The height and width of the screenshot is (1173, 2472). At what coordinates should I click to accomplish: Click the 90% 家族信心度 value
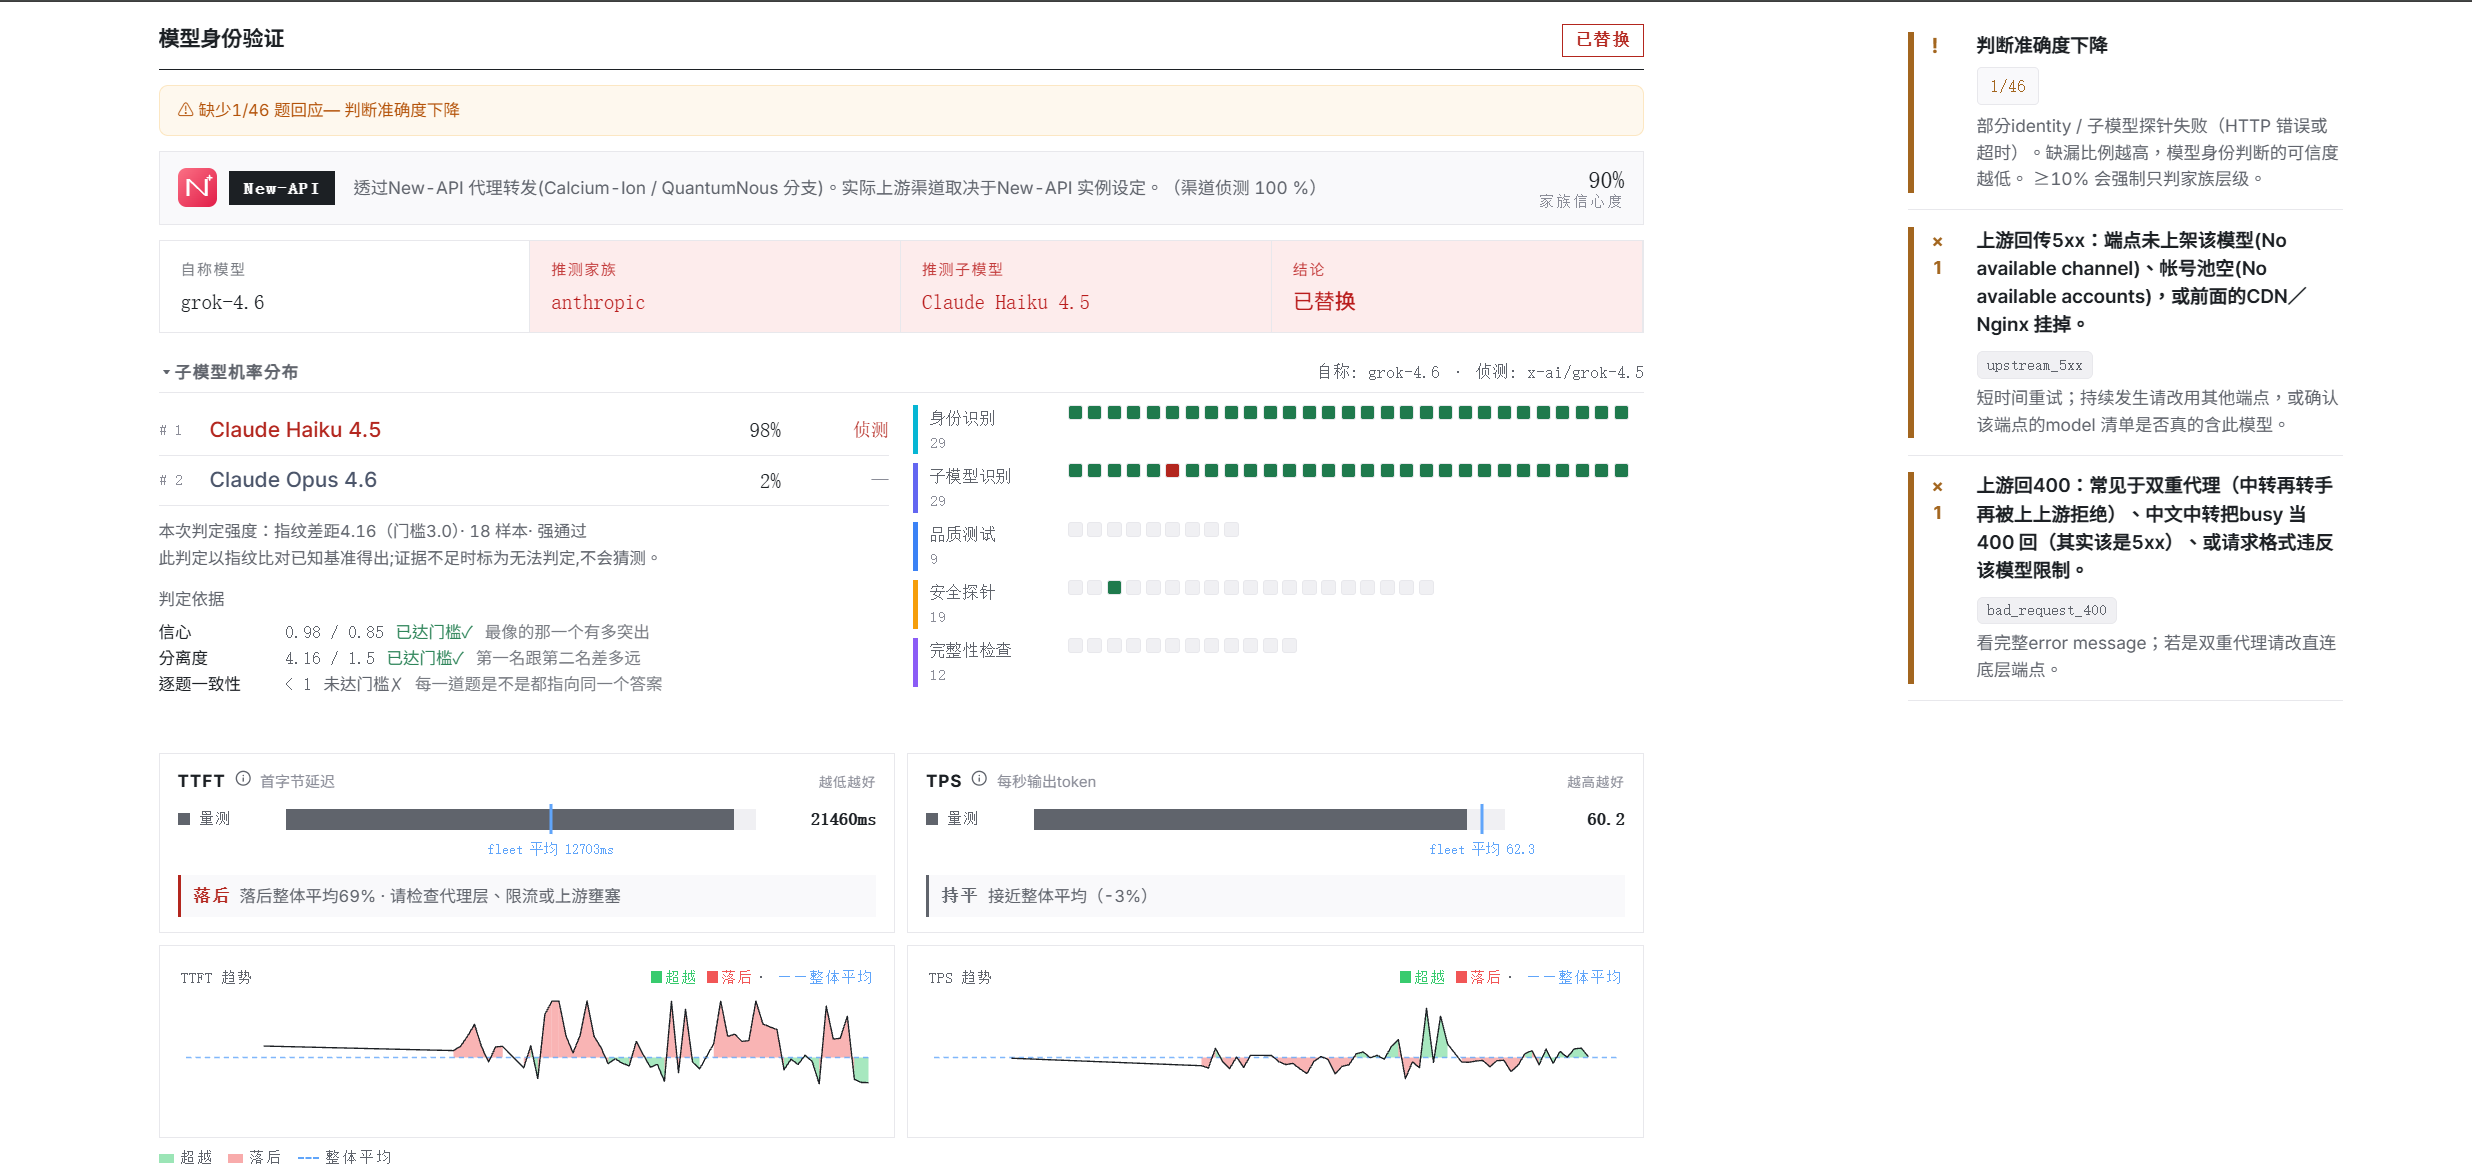point(1606,180)
